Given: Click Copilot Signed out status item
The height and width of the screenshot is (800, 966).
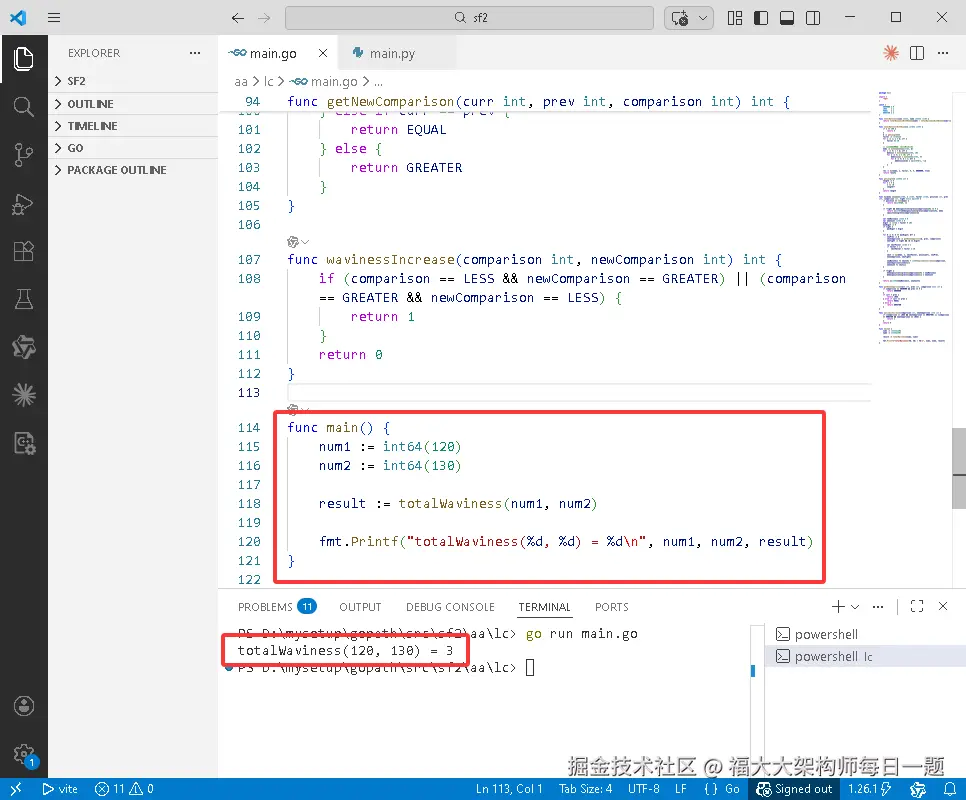Looking at the screenshot, I should click(794, 789).
